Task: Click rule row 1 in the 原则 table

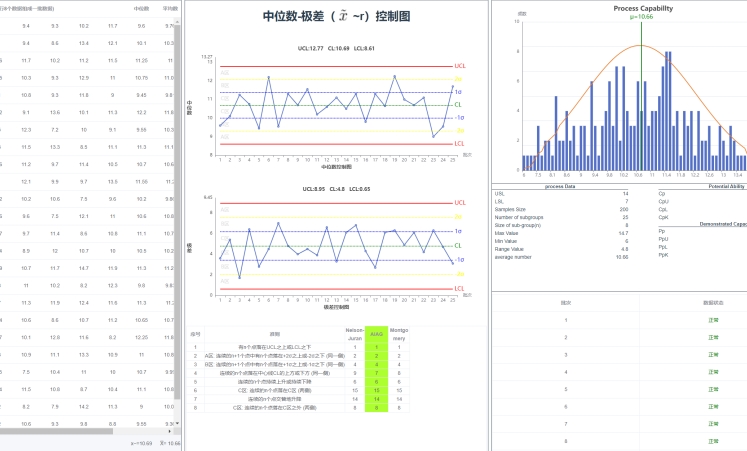Action: point(275,346)
